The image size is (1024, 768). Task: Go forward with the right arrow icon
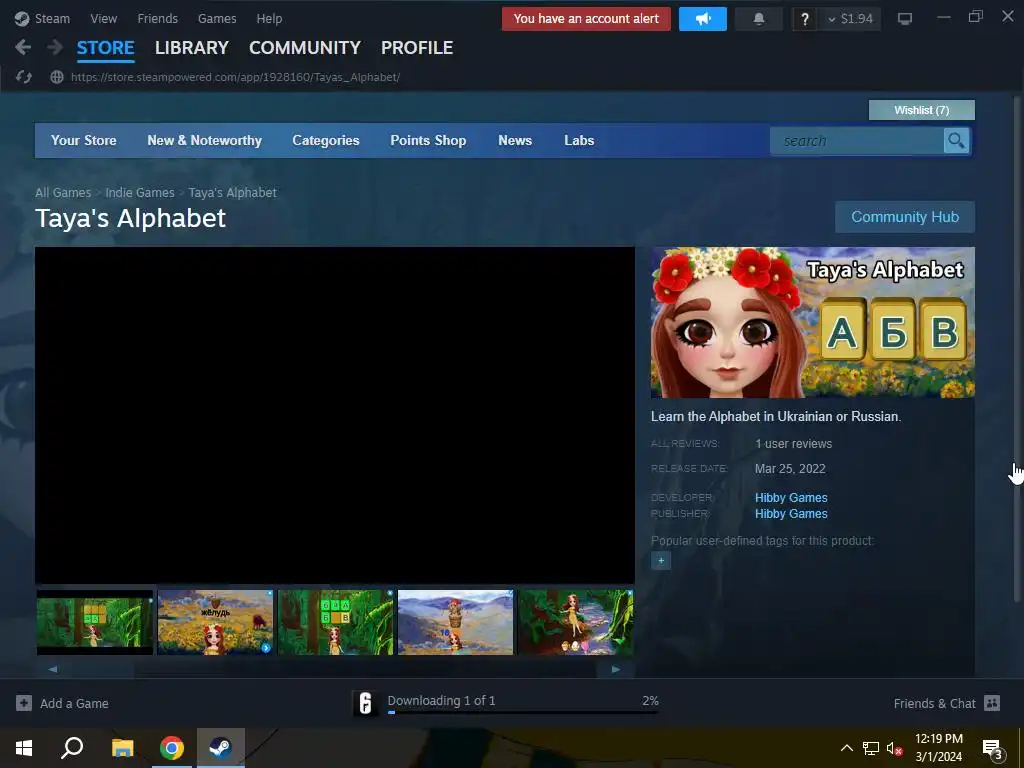[55, 47]
